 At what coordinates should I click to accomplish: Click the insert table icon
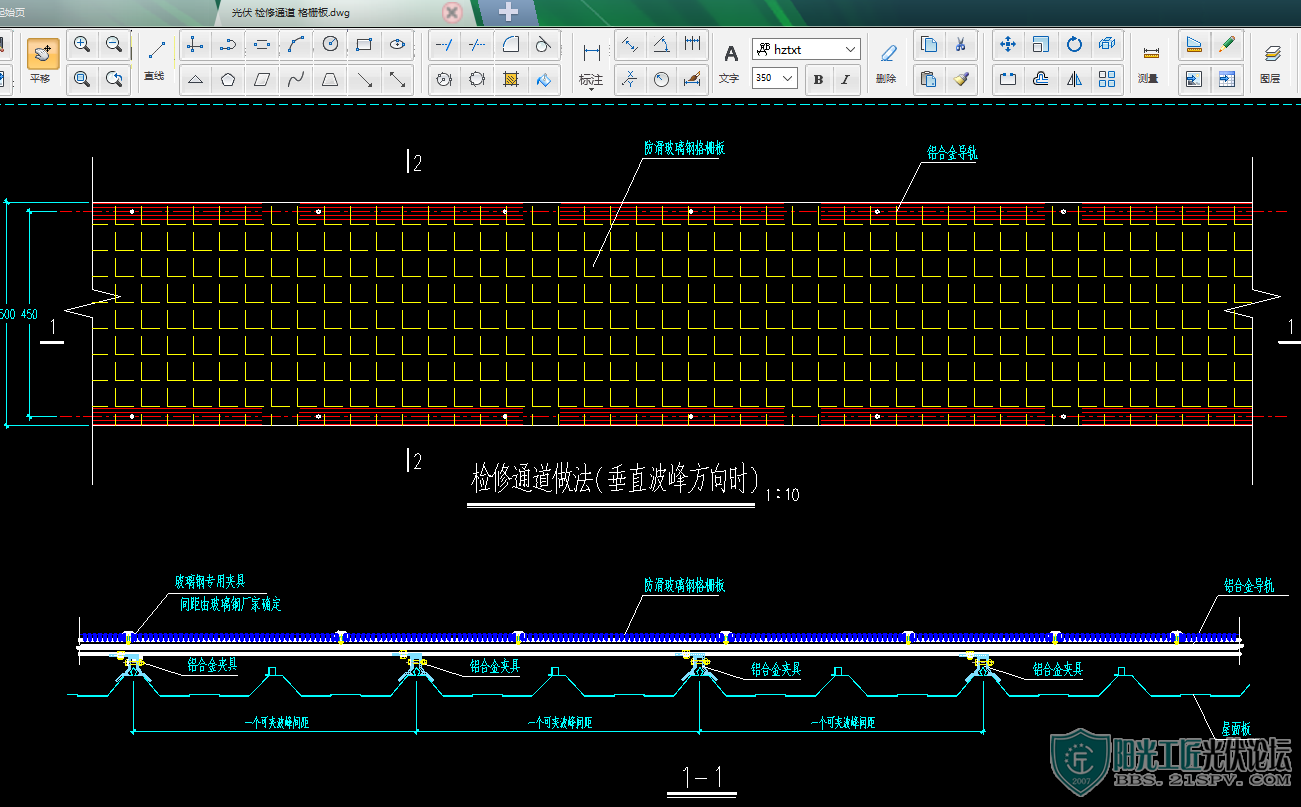(x=1226, y=79)
